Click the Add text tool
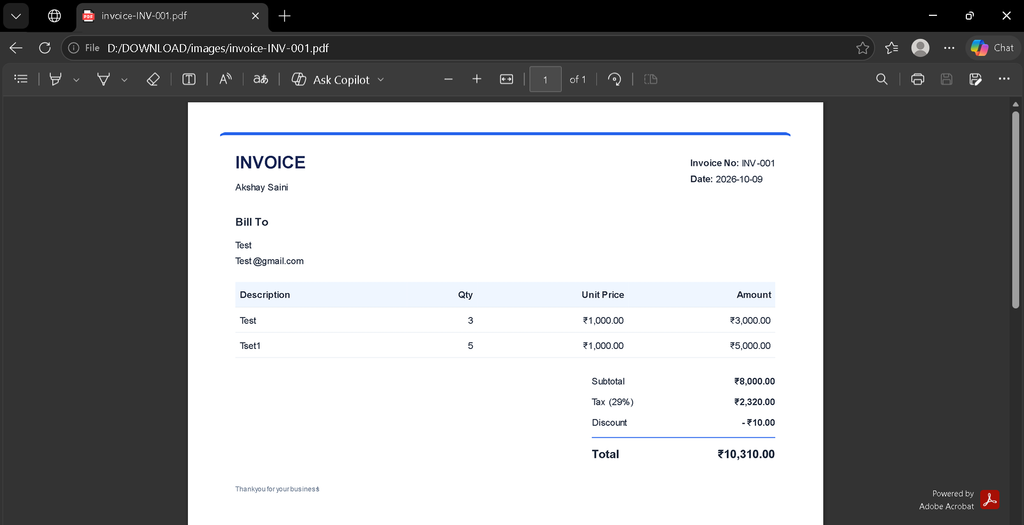This screenshot has width=1024, height=525. (x=189, y=79)
